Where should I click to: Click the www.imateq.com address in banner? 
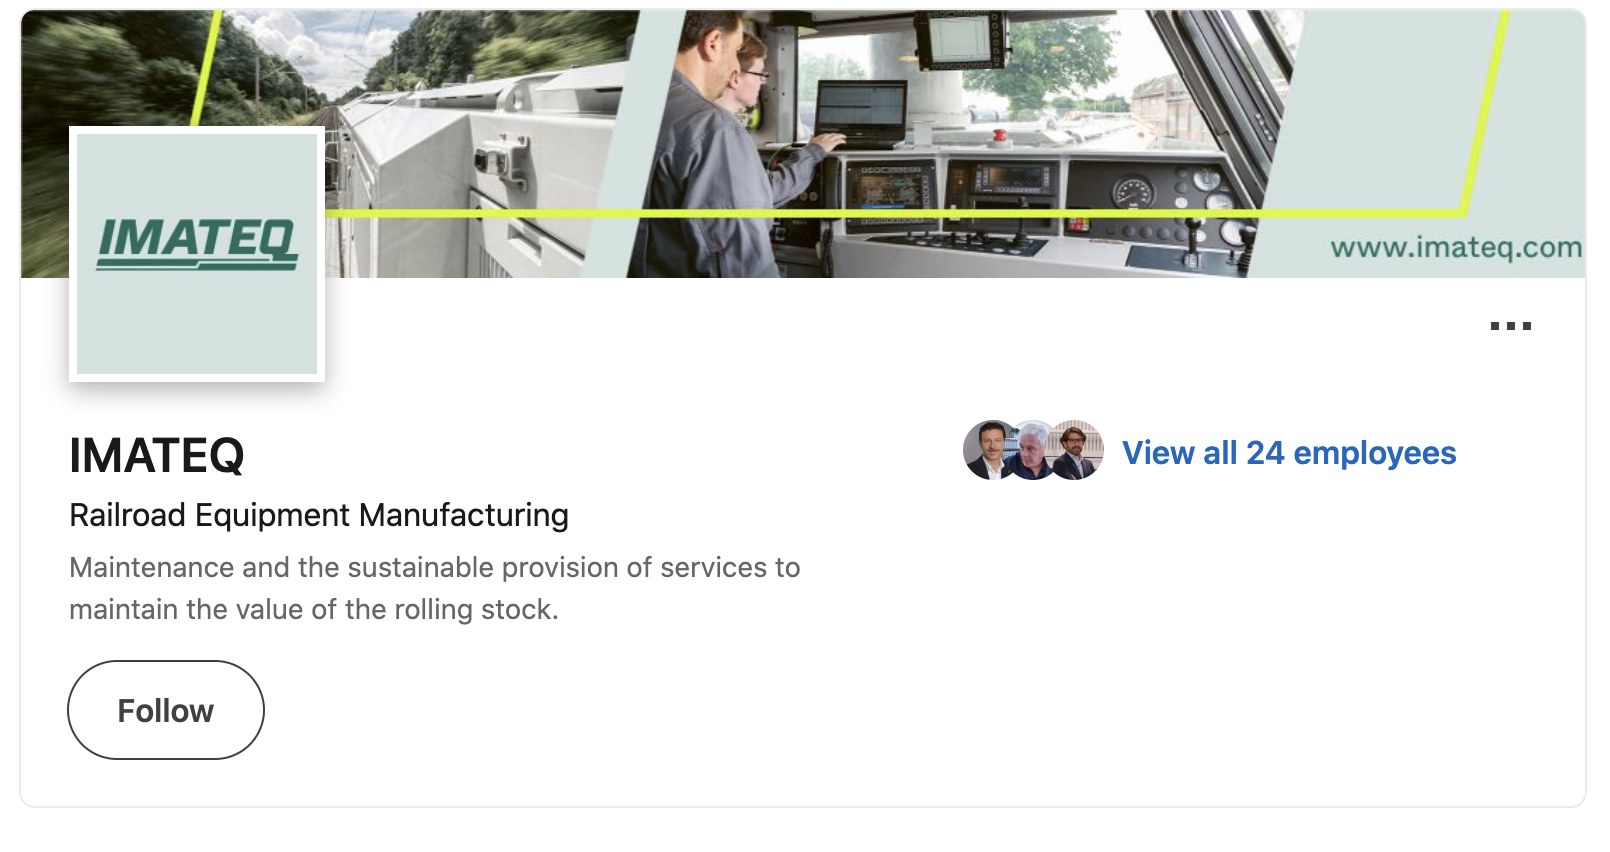pyautogui.click(x=1455, y=247)
